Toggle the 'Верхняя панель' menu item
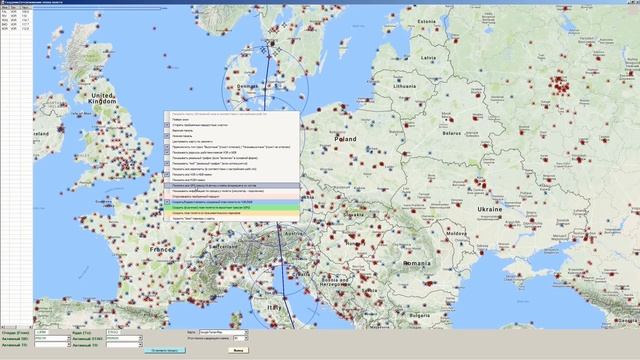The width and height of the screenshot is (640, 360). pos(232,131)
